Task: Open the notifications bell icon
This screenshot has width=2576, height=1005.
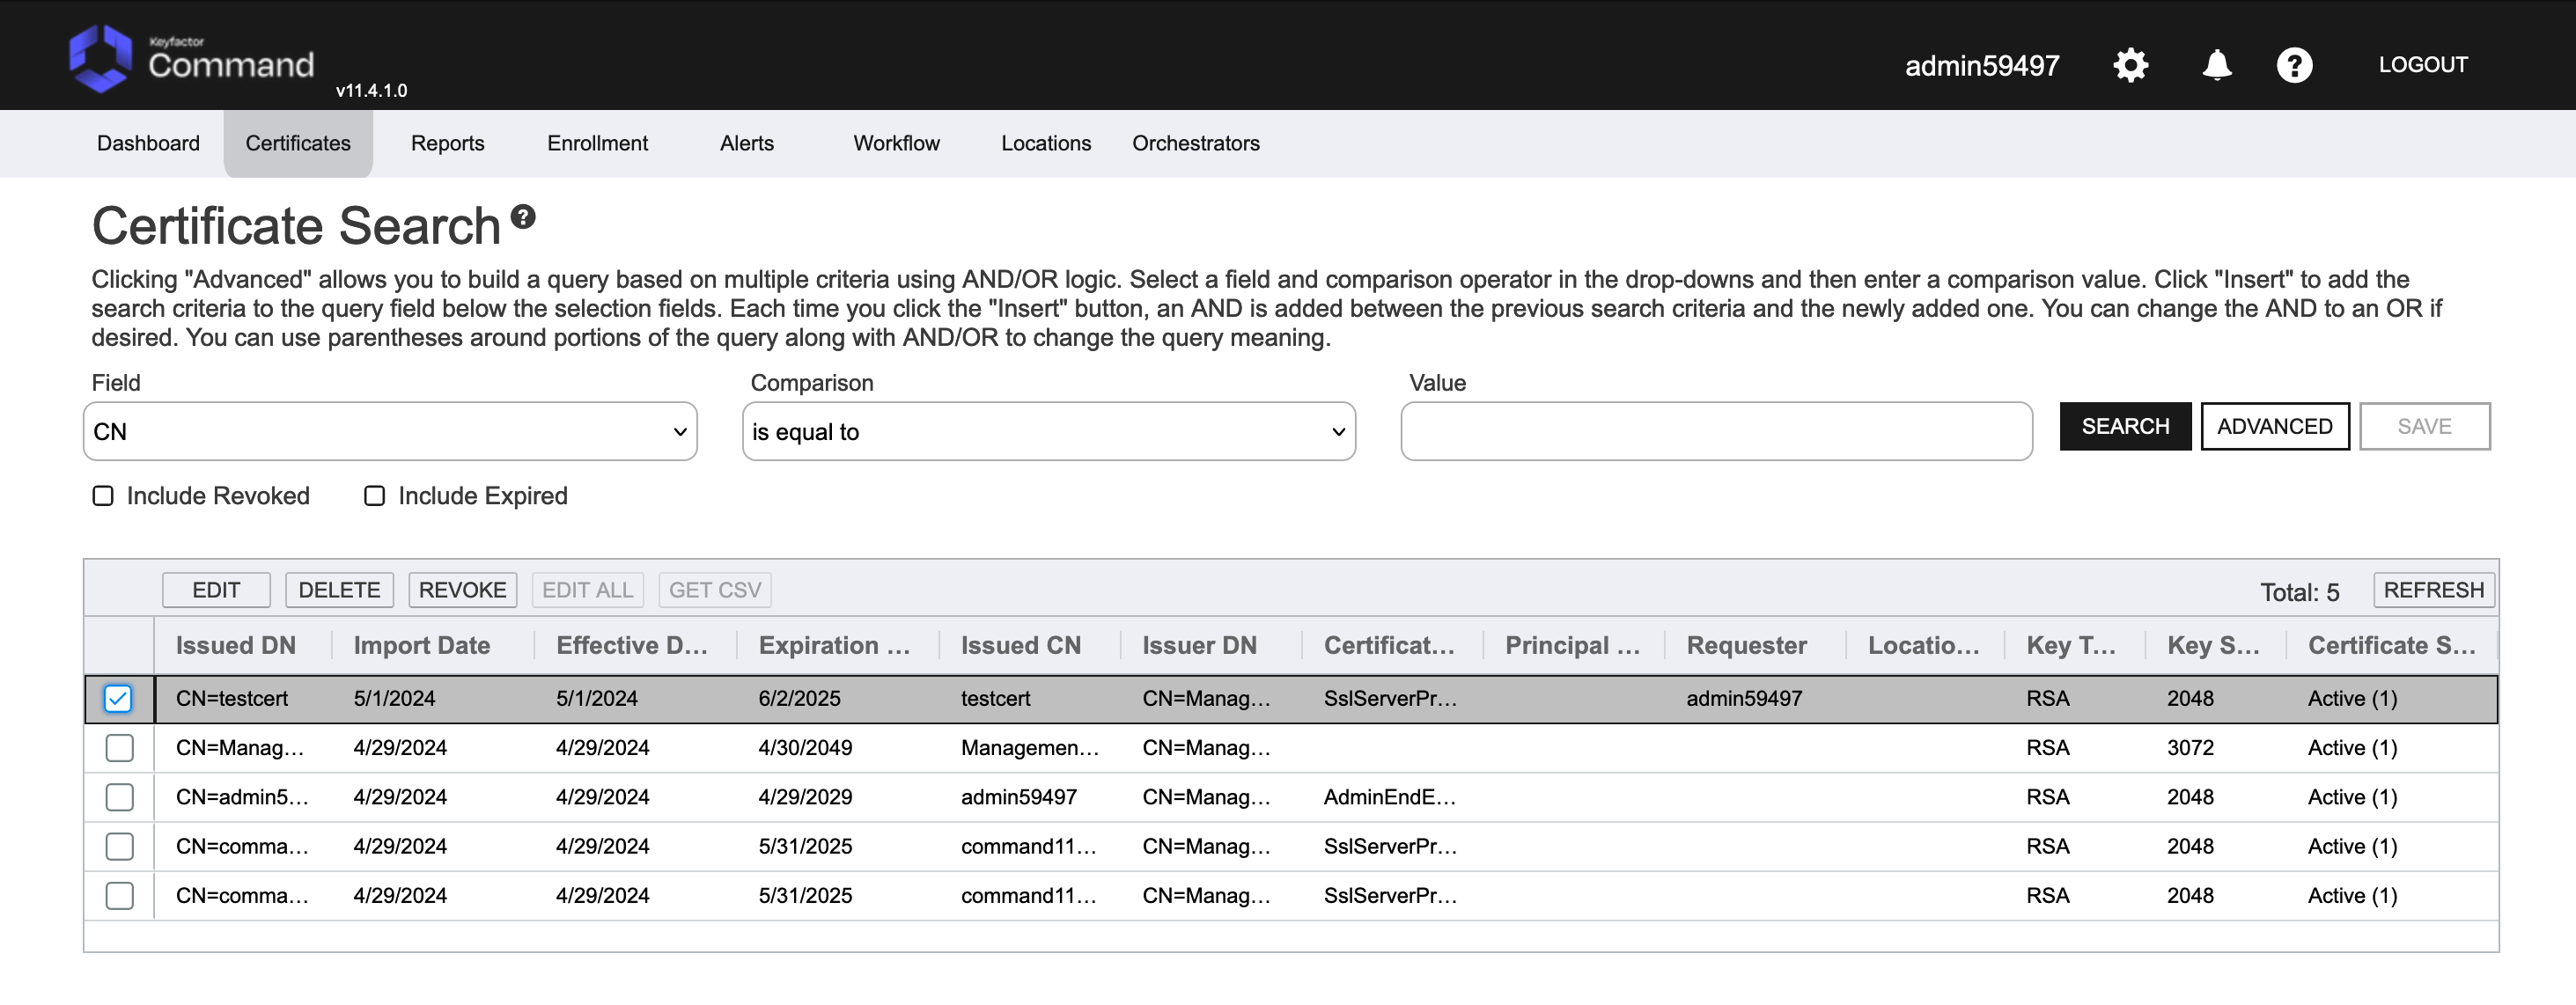Action: [2216, 65]
